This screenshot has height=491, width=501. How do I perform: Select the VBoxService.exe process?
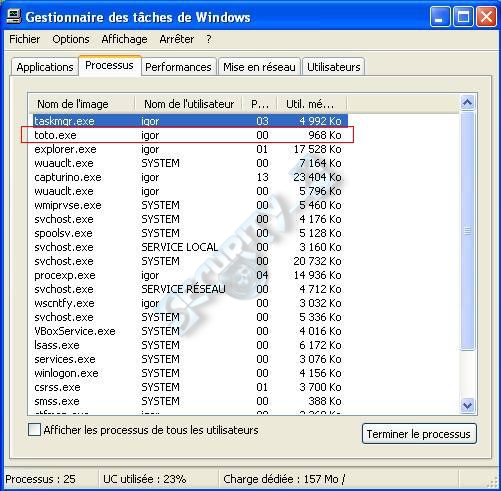click(x=190, y=331)
